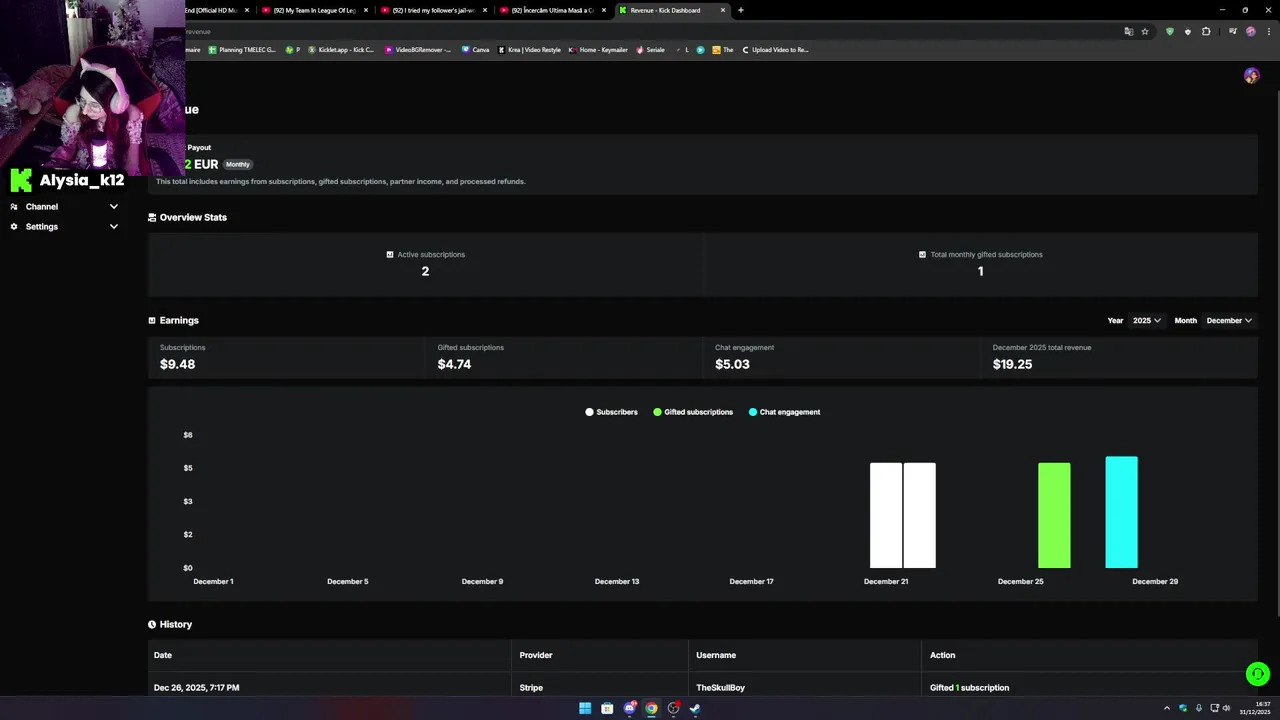This screenshot has width=1280, height=720.
Task: Expand the Settings sidebar menu
Action: pos(113,227)
